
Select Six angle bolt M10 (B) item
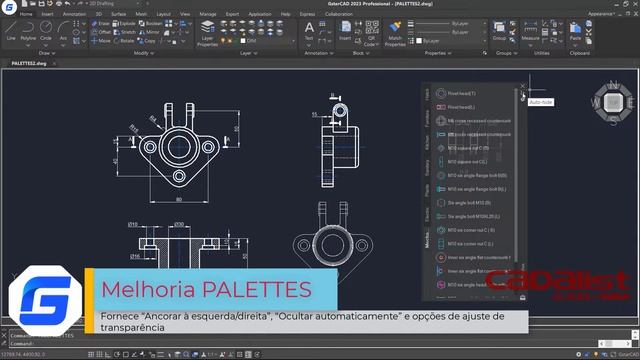[463, 203]
